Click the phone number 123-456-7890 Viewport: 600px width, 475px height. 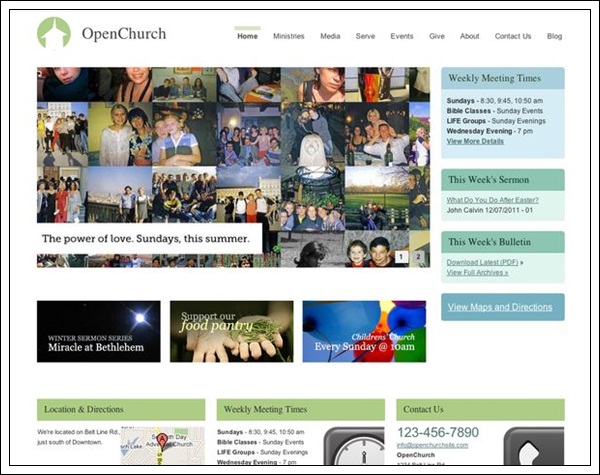(438, 433)
